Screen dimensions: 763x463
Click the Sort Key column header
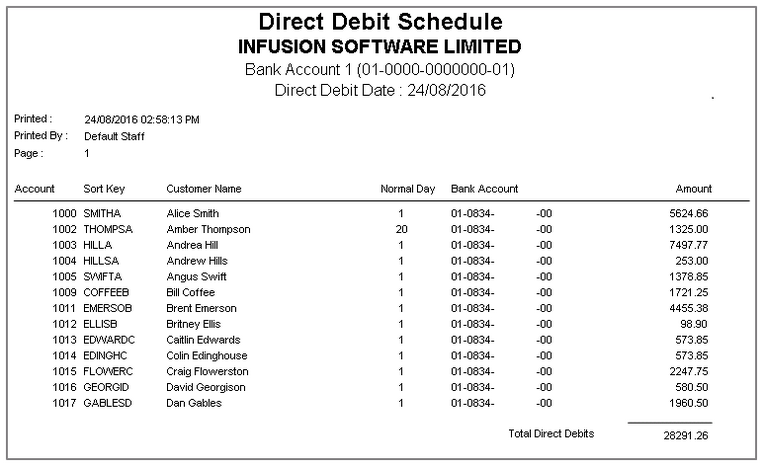coord(104,189)
